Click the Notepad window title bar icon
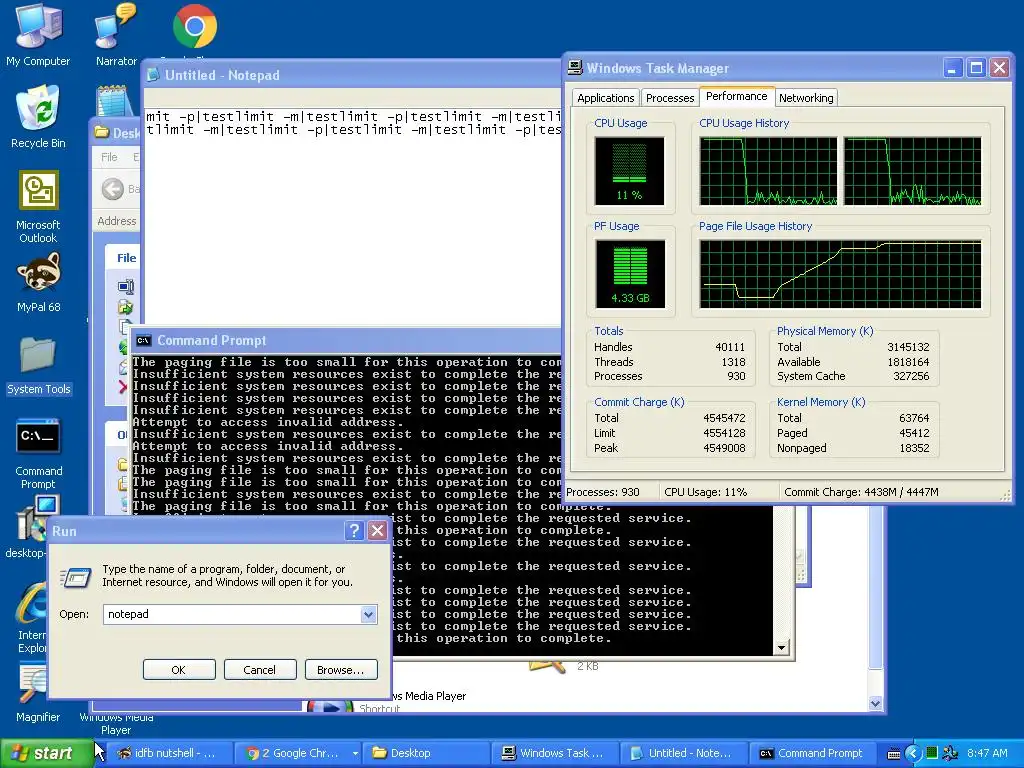Screen dimensions: 1024x768 (153, 75)
